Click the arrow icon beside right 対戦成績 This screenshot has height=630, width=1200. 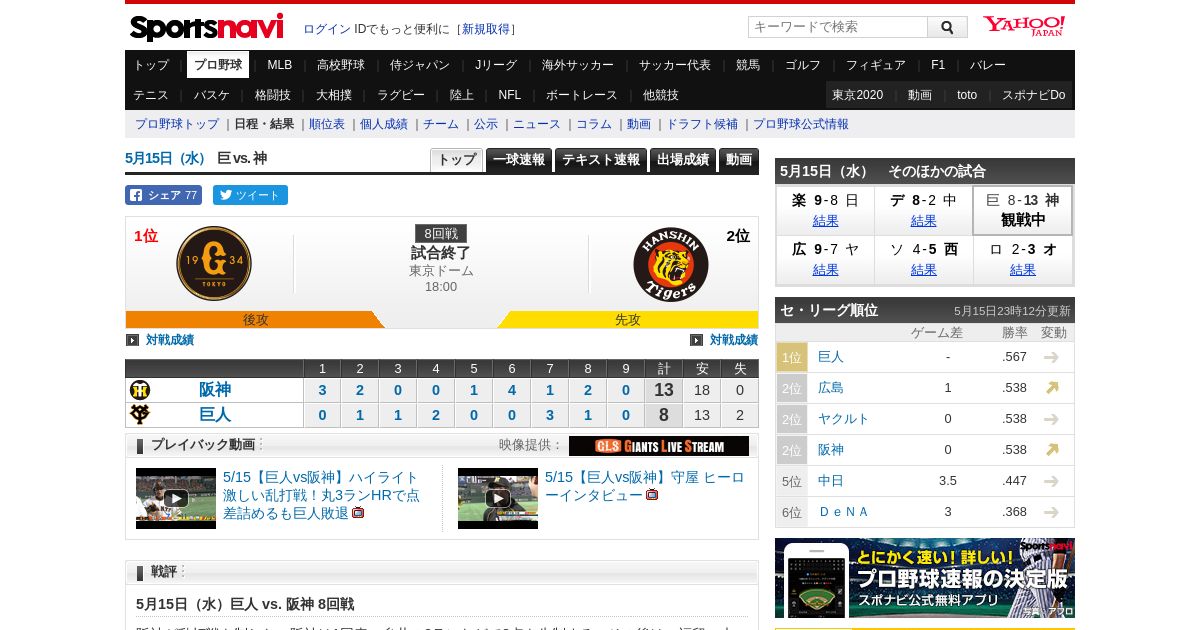[x=696, y=340]
